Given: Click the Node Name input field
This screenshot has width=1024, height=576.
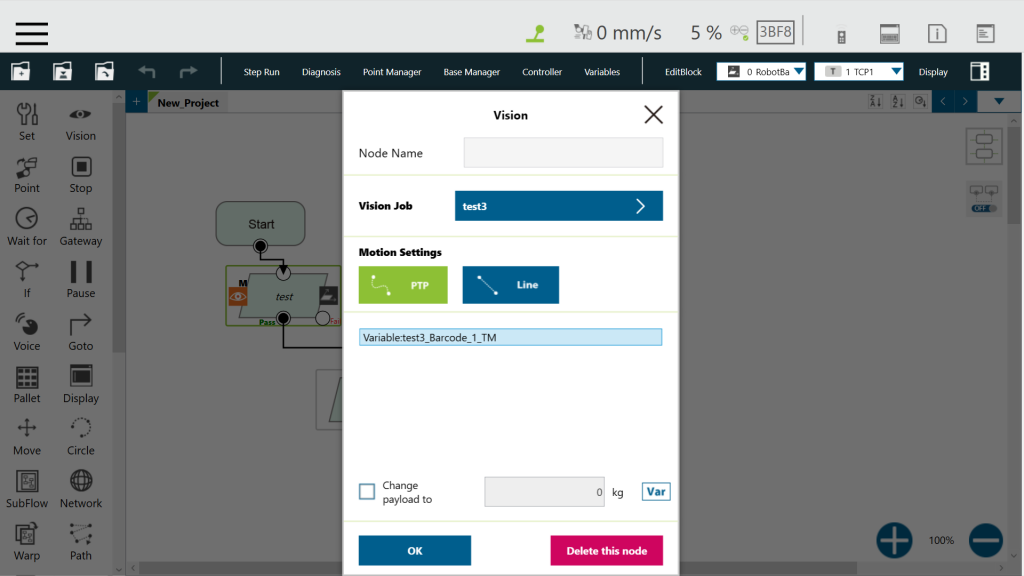Looking at the screenshot, I should click(563, 153).
